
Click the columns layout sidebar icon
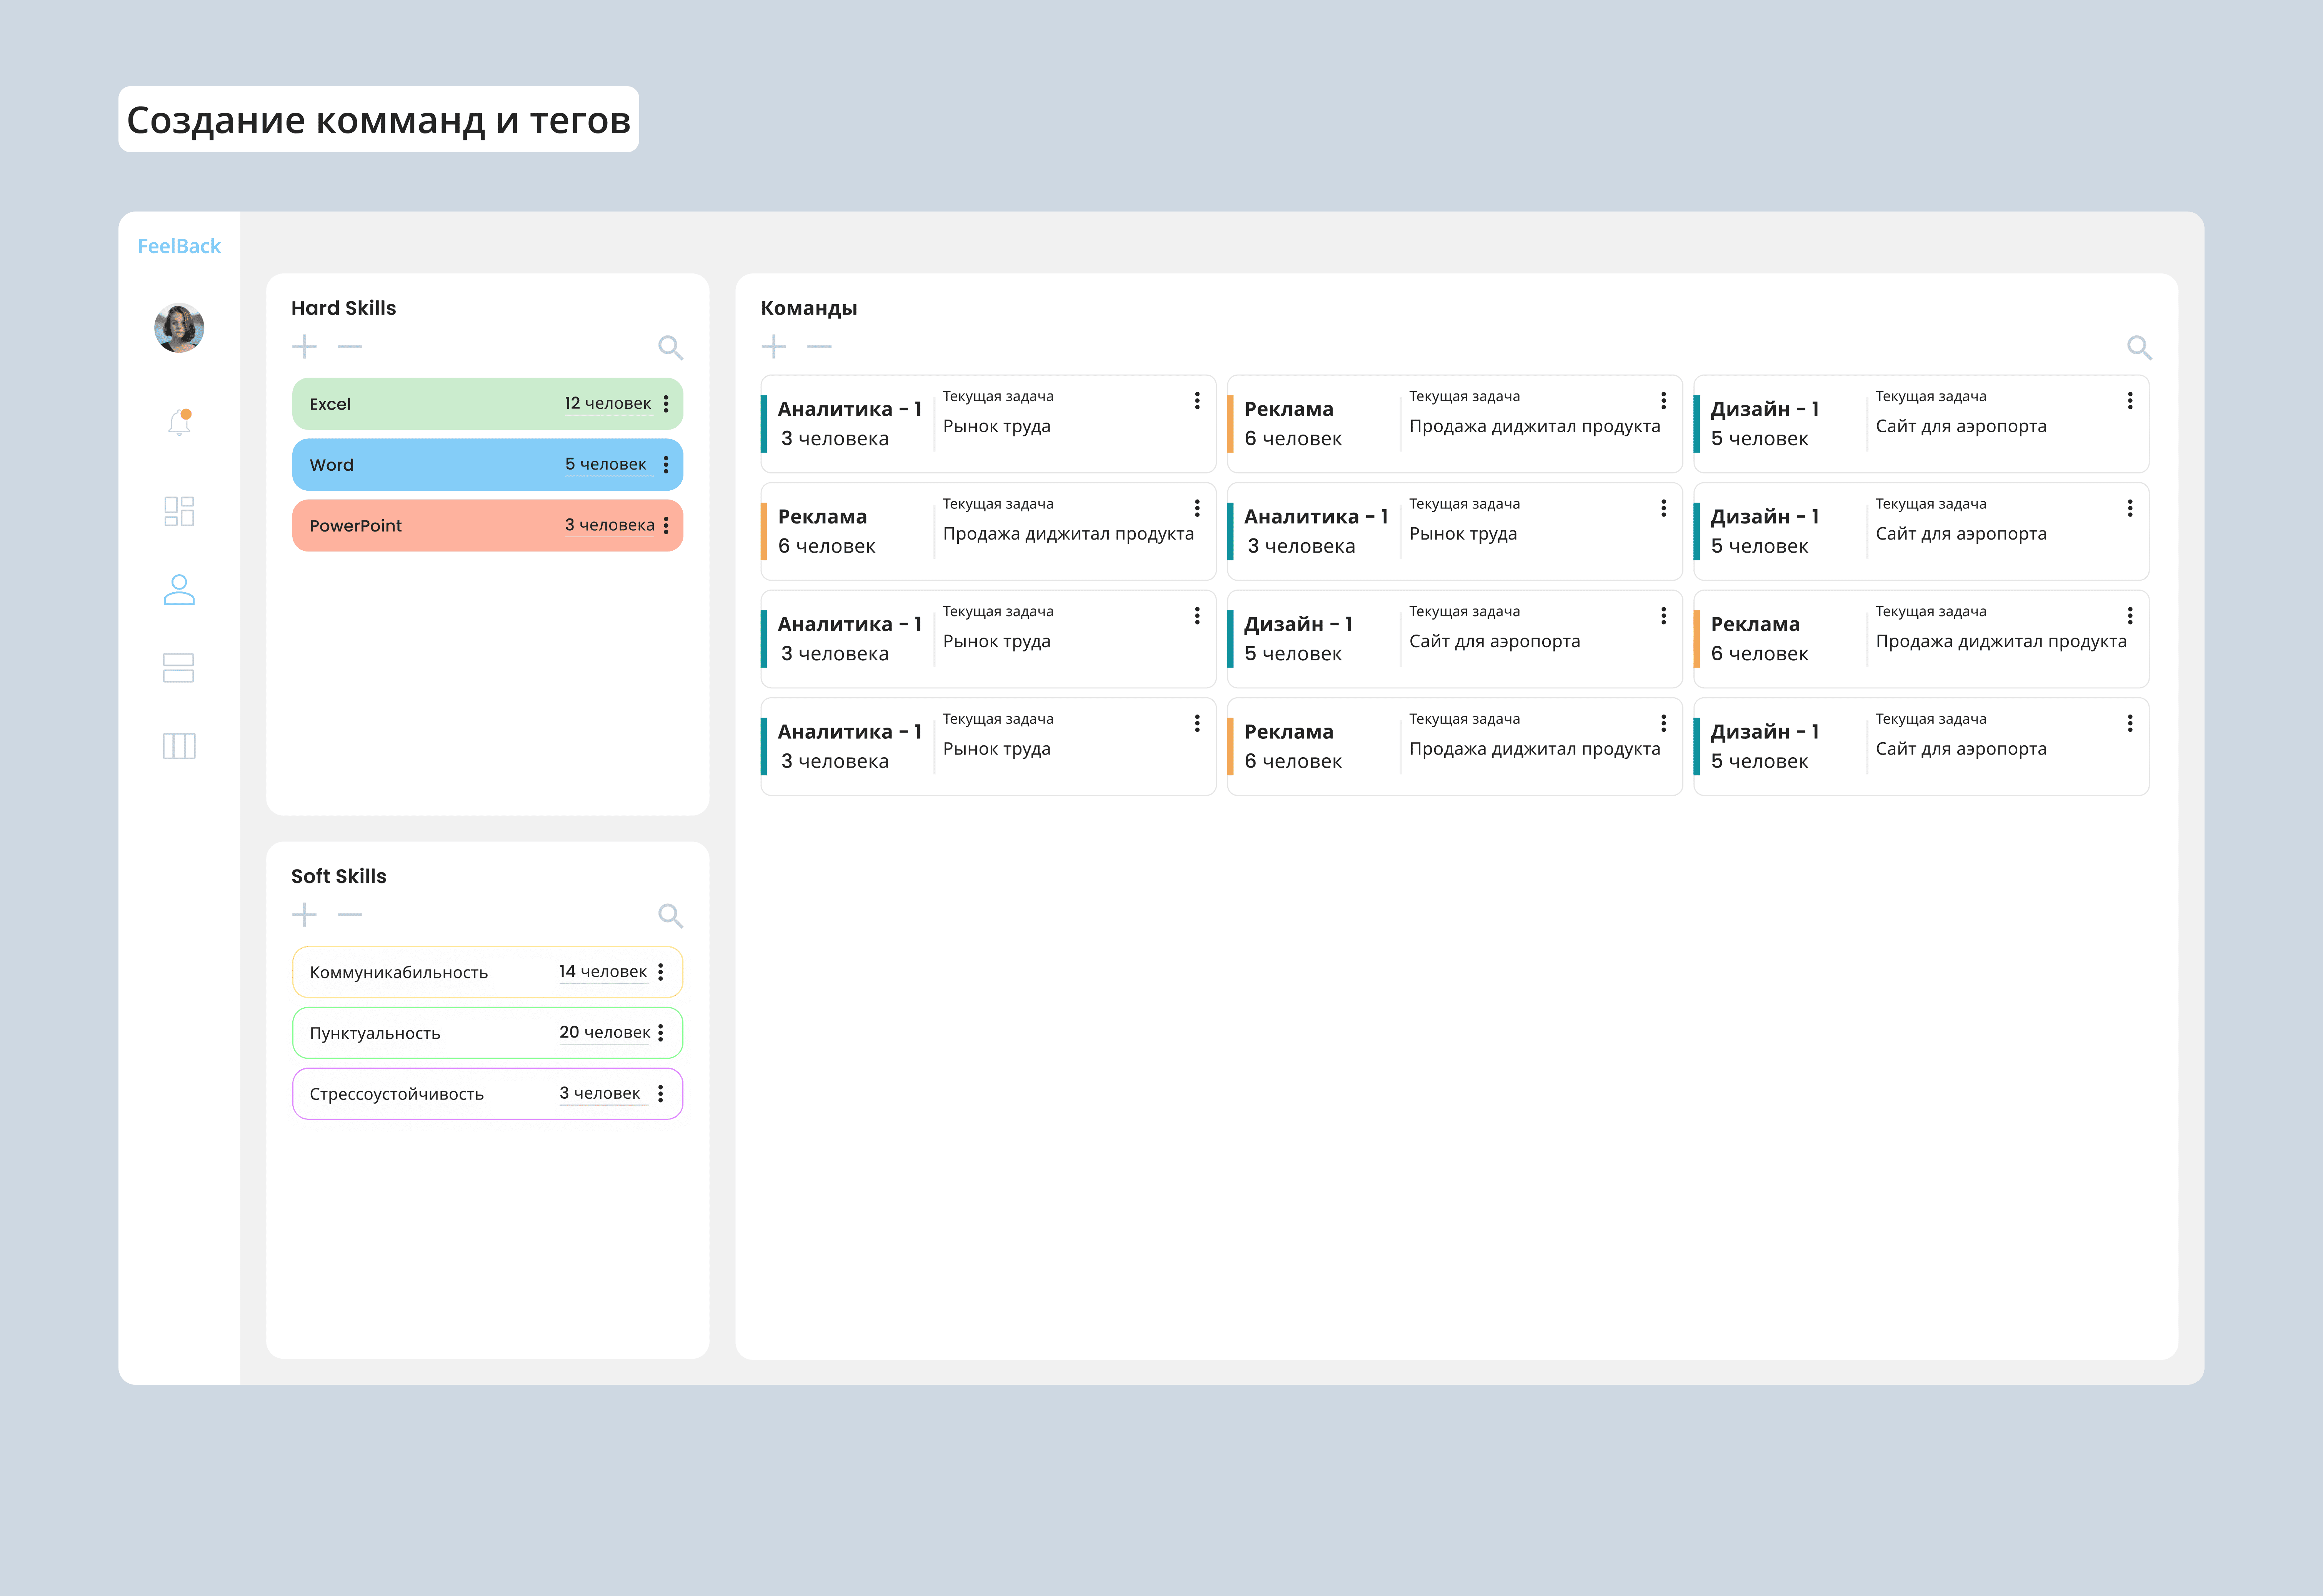click(179, 746)
